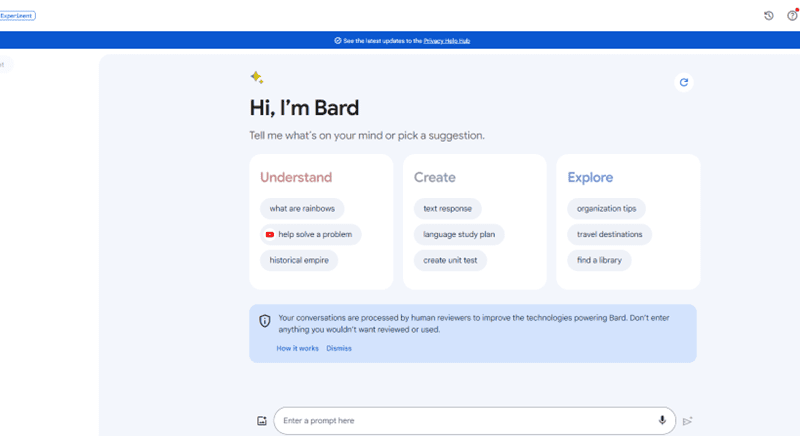This screenshot has width=800, height=436.
Task: Open the Privacy Help Hub link
Action: click(446, 41)
